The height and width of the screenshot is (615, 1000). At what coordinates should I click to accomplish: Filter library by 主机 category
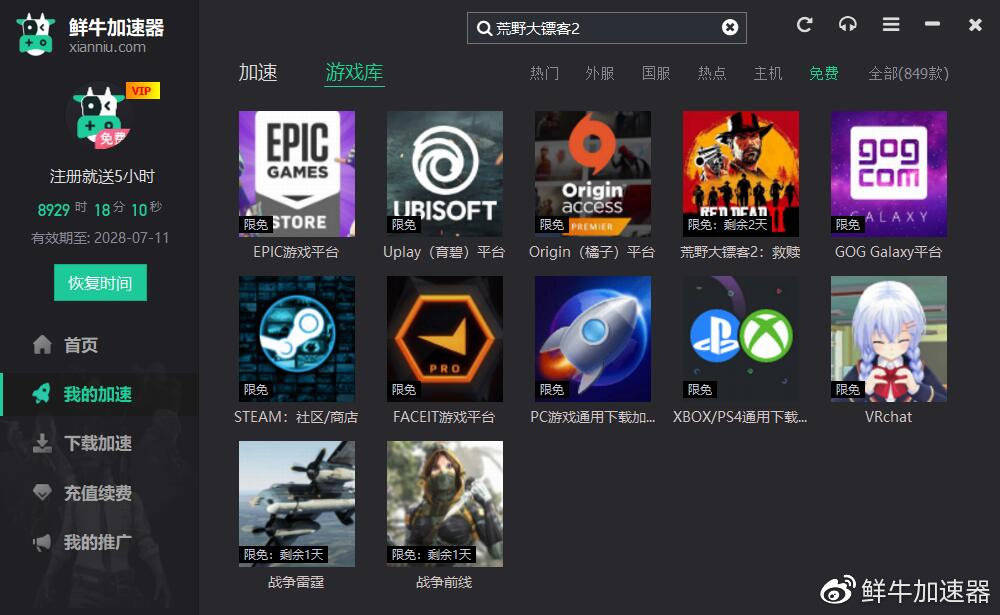point(768,73)
